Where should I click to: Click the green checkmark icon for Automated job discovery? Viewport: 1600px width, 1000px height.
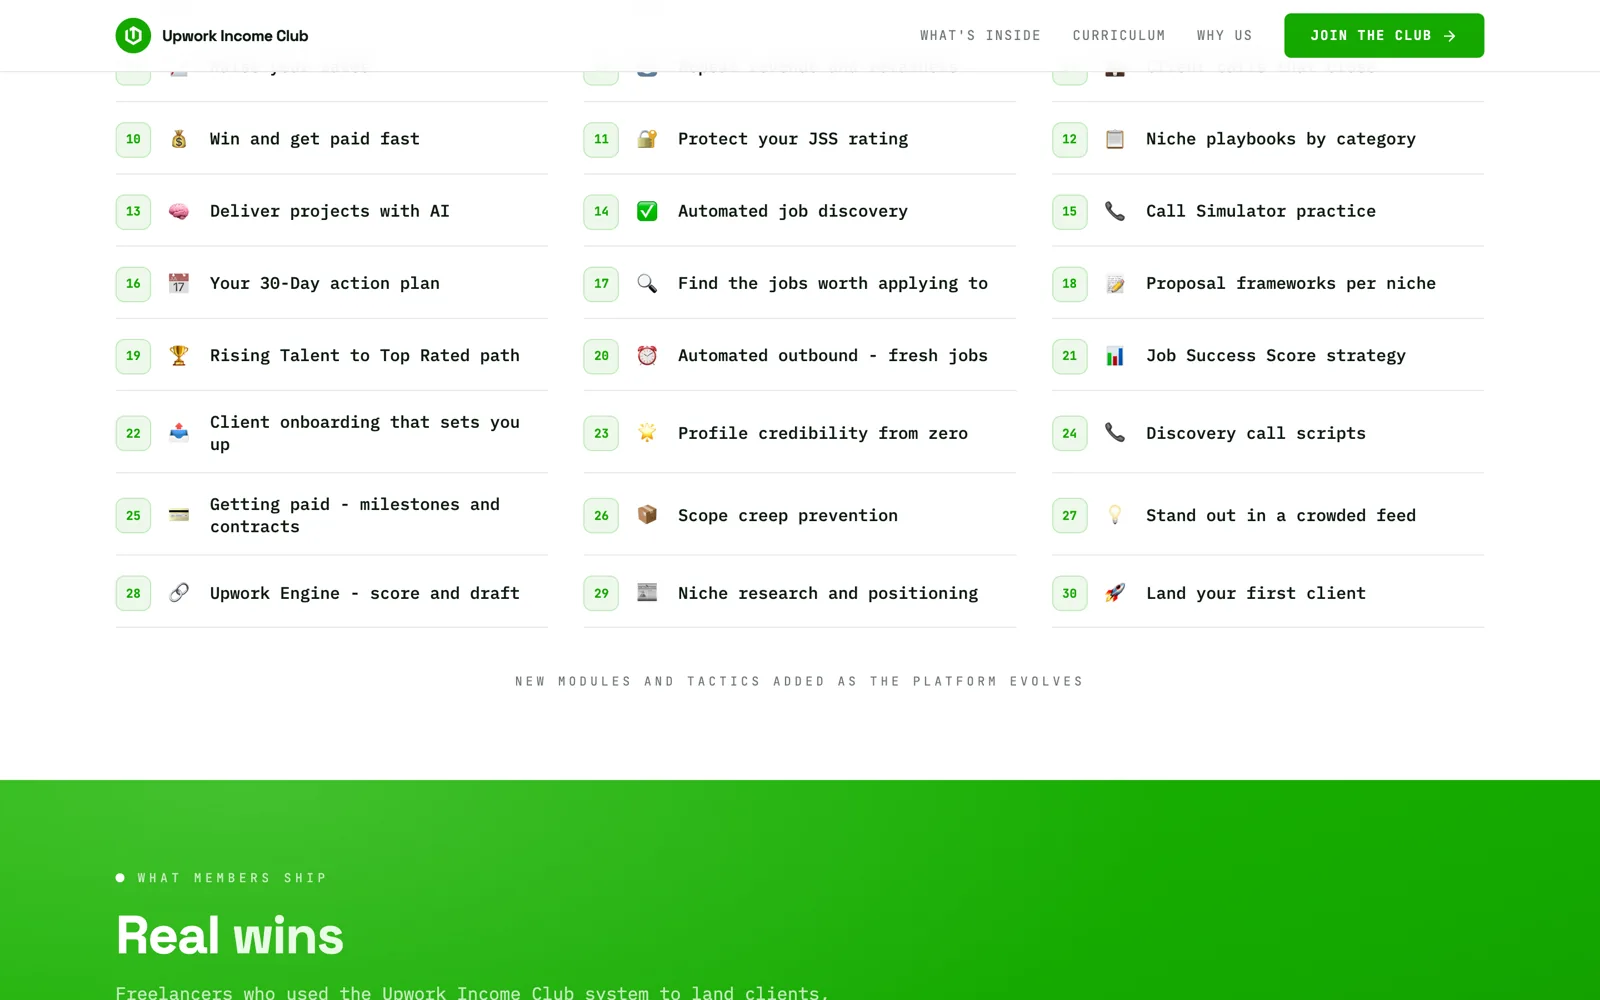click(647, 211)
